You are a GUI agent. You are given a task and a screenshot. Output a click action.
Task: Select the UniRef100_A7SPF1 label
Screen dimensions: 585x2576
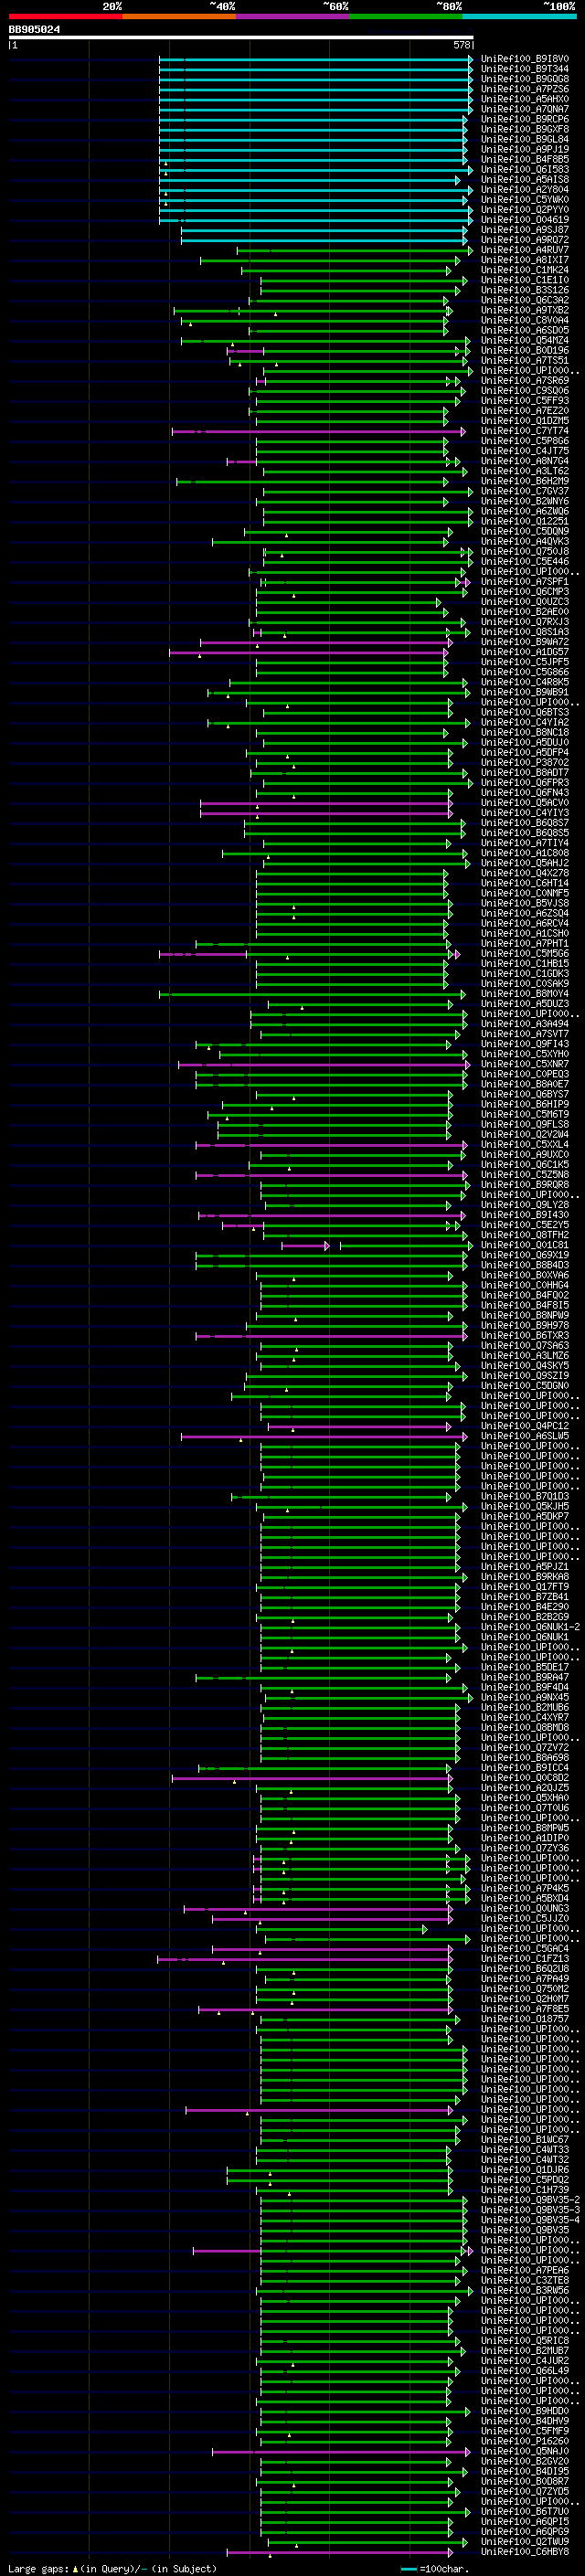tap(525, 581)
